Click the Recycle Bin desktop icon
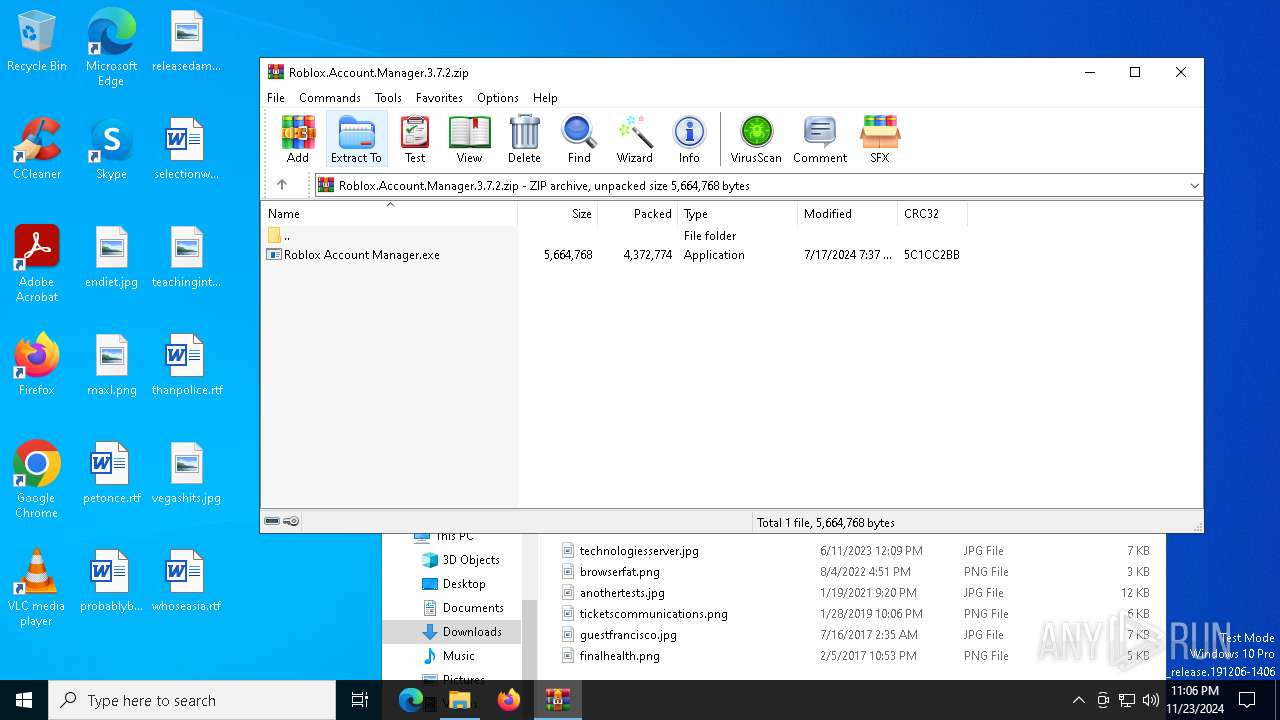1280x720 pixels. click(37, 42)
